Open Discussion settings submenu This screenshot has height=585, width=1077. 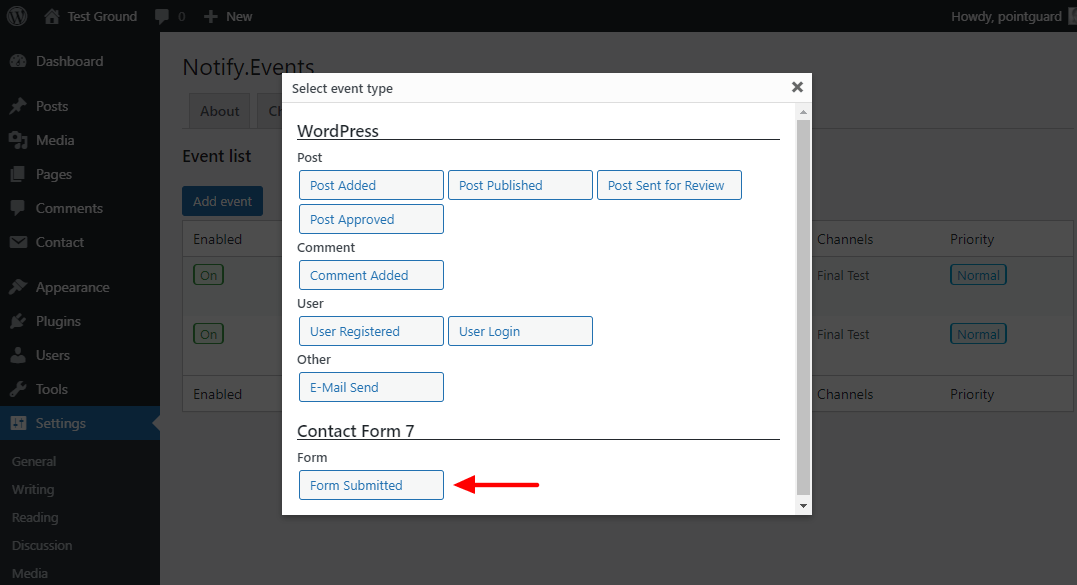(42, 546)
